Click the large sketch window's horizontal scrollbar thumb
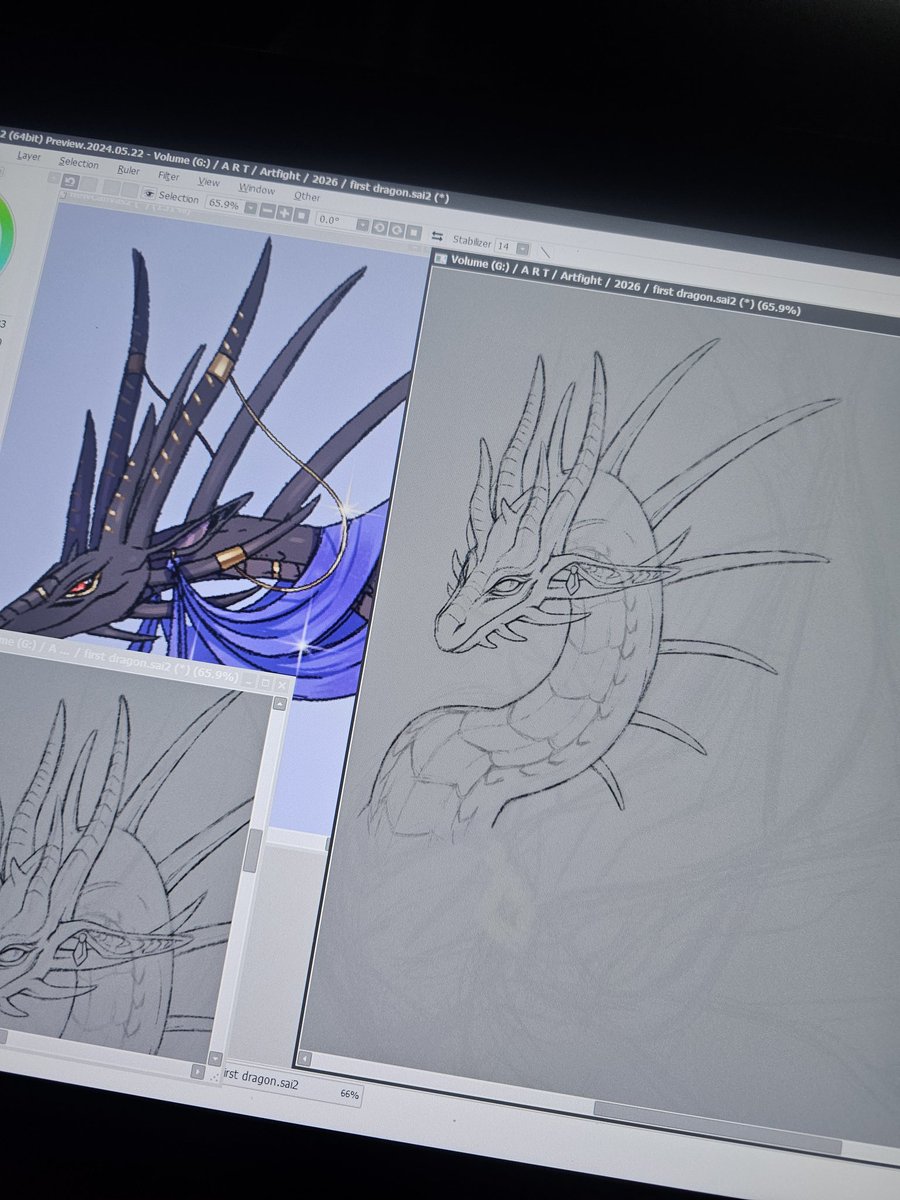This screenshot has height=1200, width=900. [x=717, y=1126]
